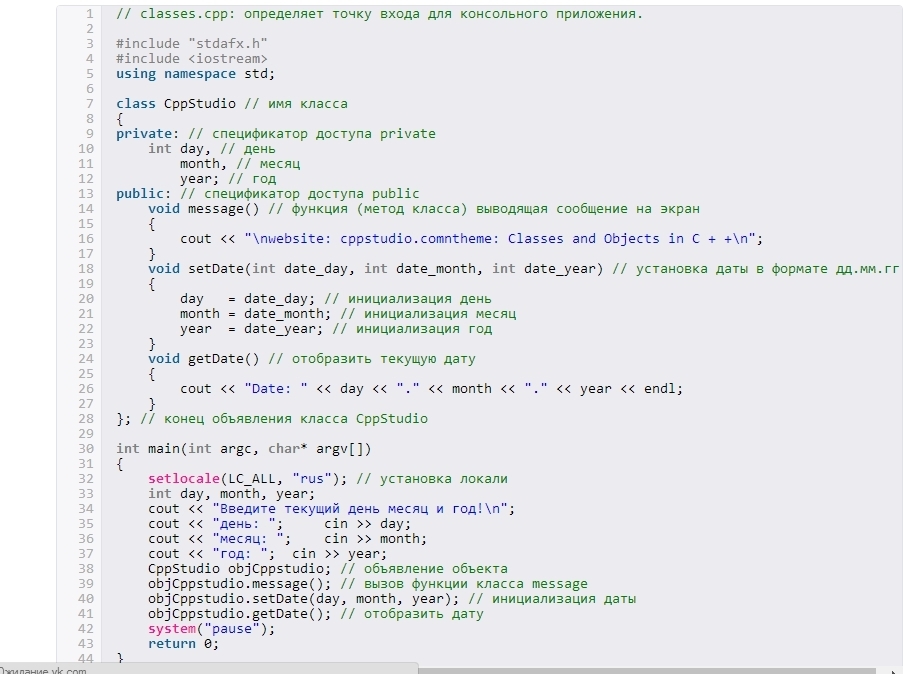The height and width of the screenshot is (674, 903).
Task: Click the comment "// объявление объекта"
Action: [x=424, y=568]
